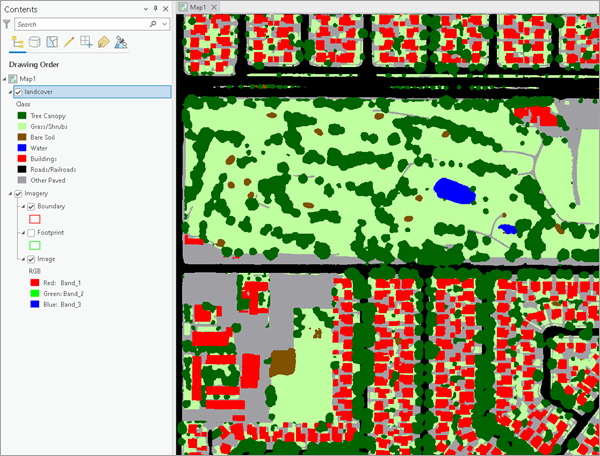The width and height of the screenshot is (600, 456).
Task: Click the List By Data Source icon
Action: 35,42
